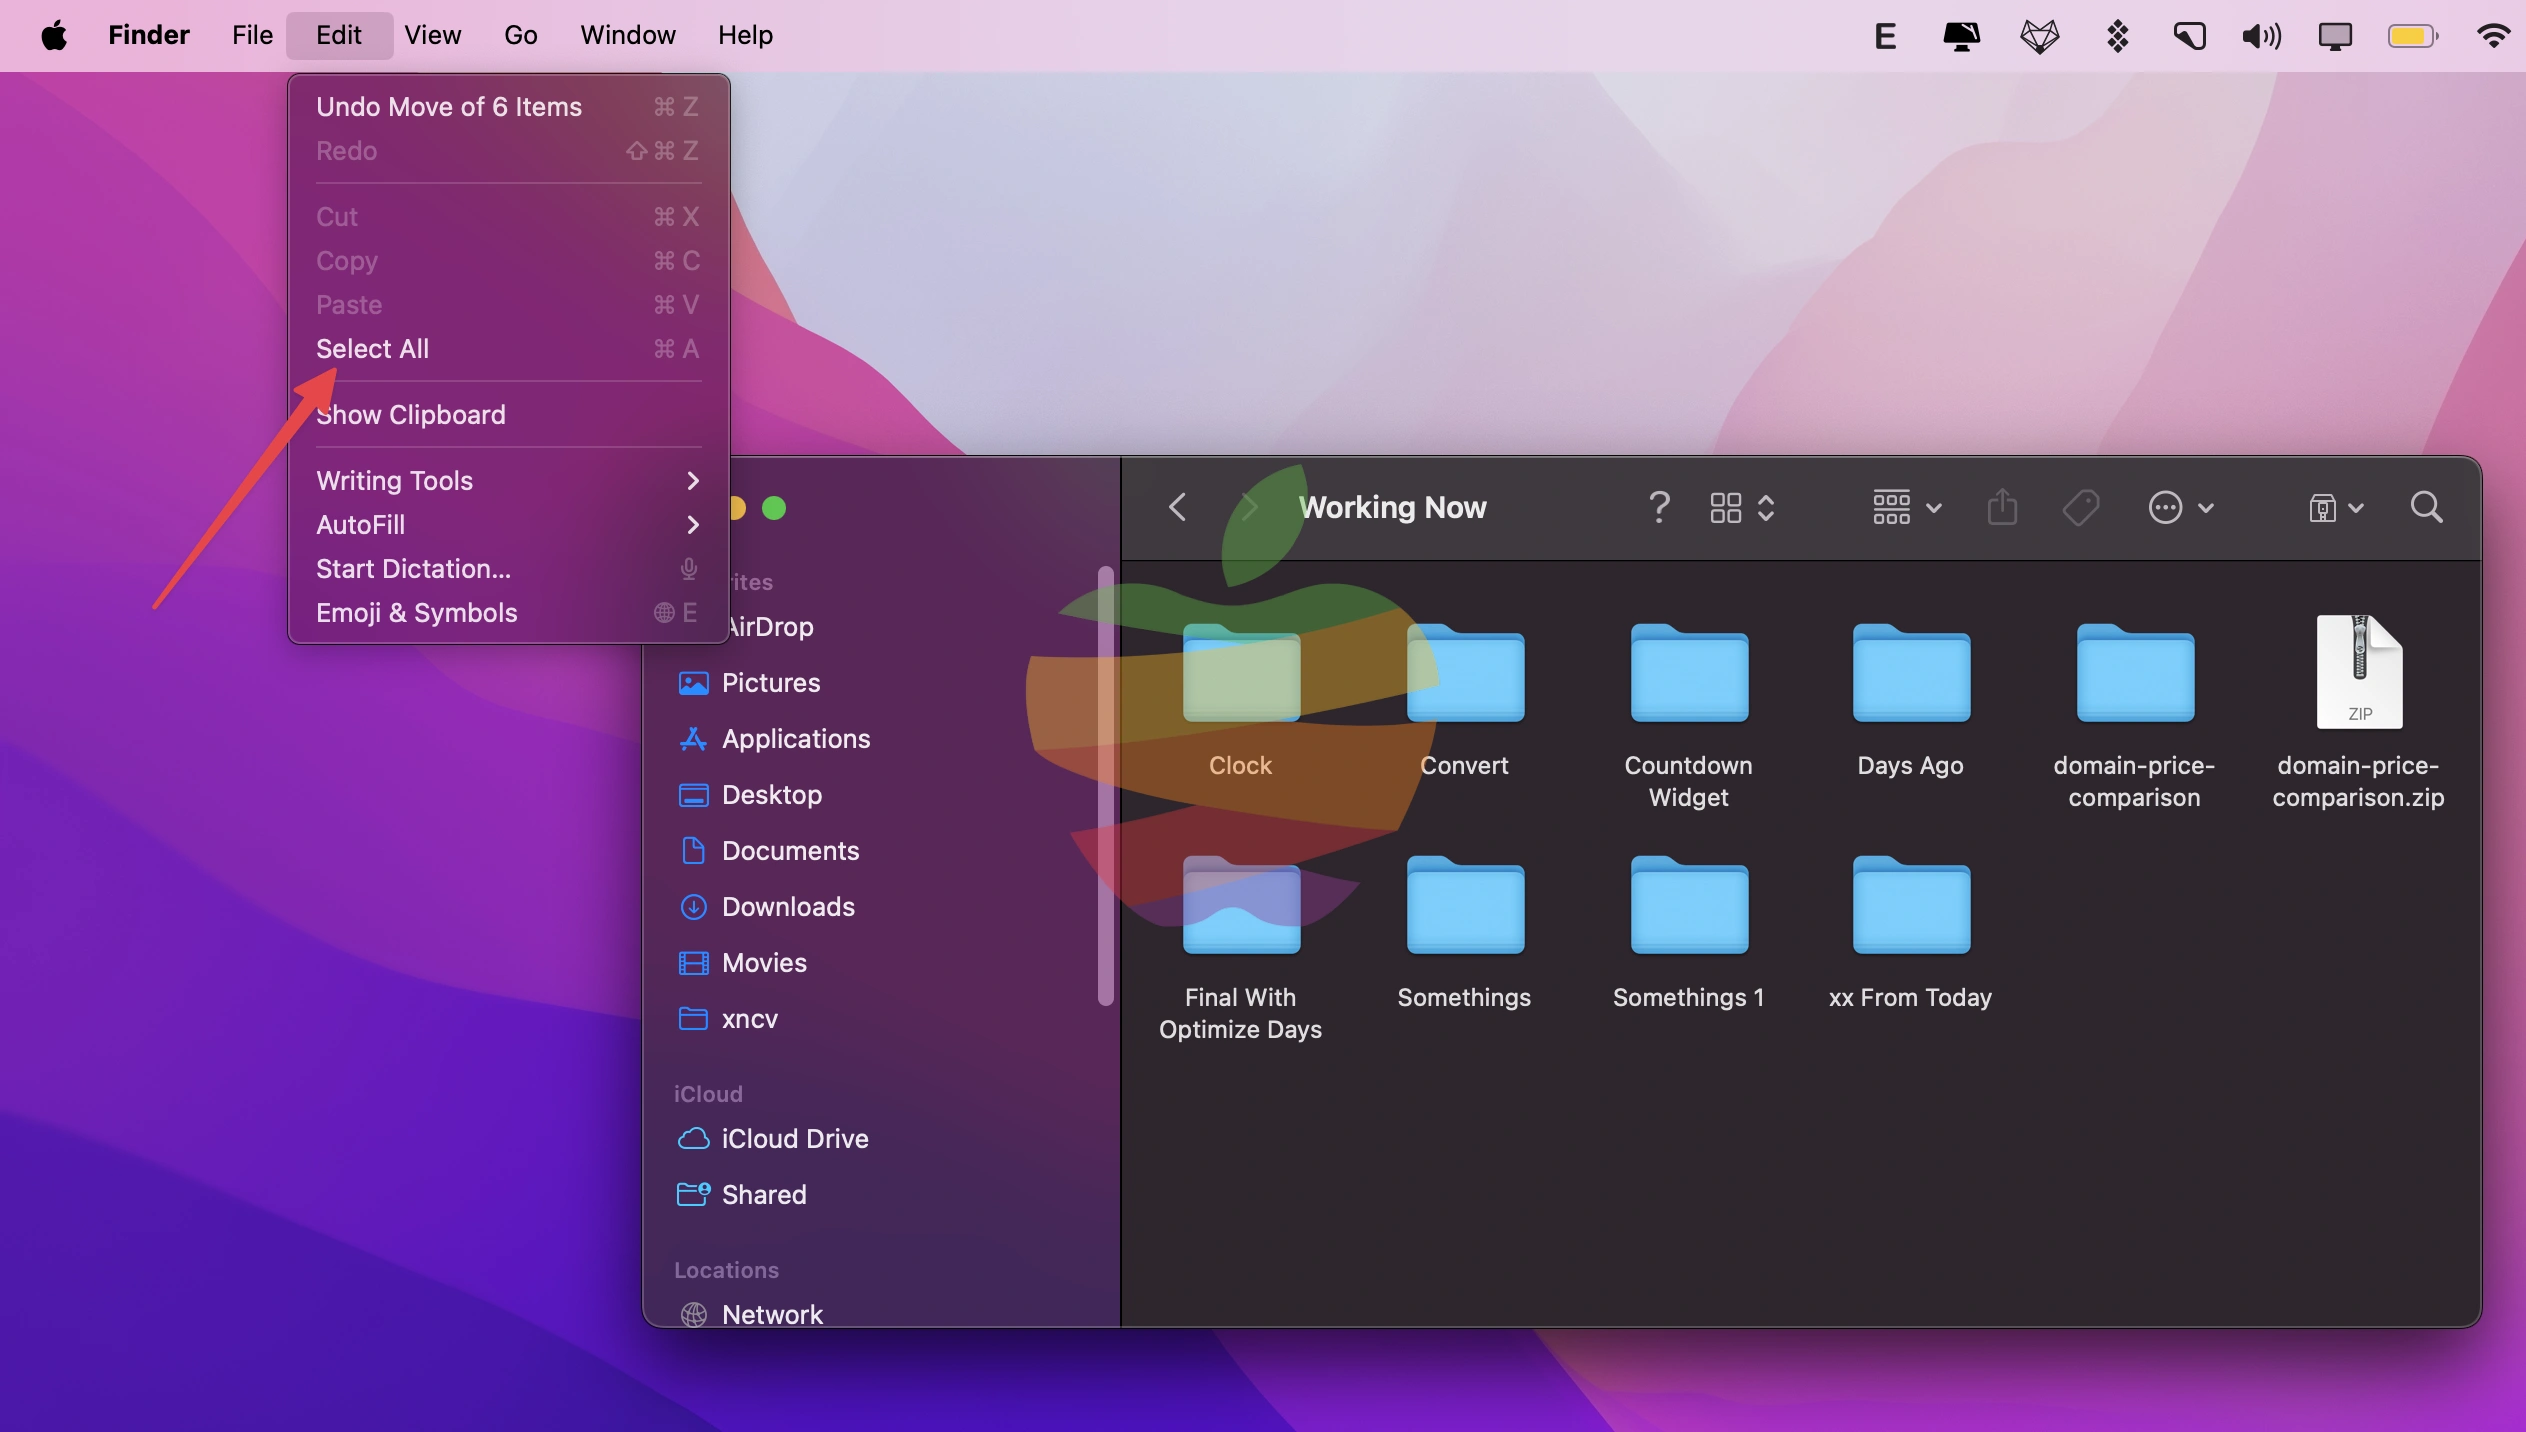This screenshot has height=1432, width=2526.
Task: Expand the Writing Tools submenu
Action: coord(508,481)
